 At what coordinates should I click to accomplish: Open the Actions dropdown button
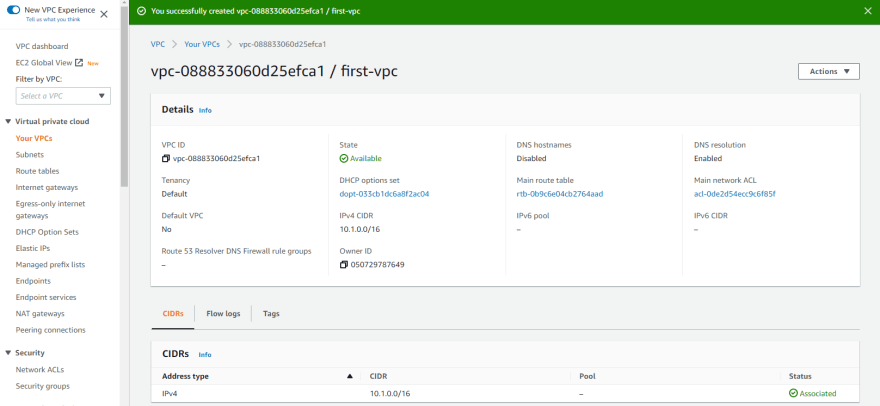tap(828, 71)
